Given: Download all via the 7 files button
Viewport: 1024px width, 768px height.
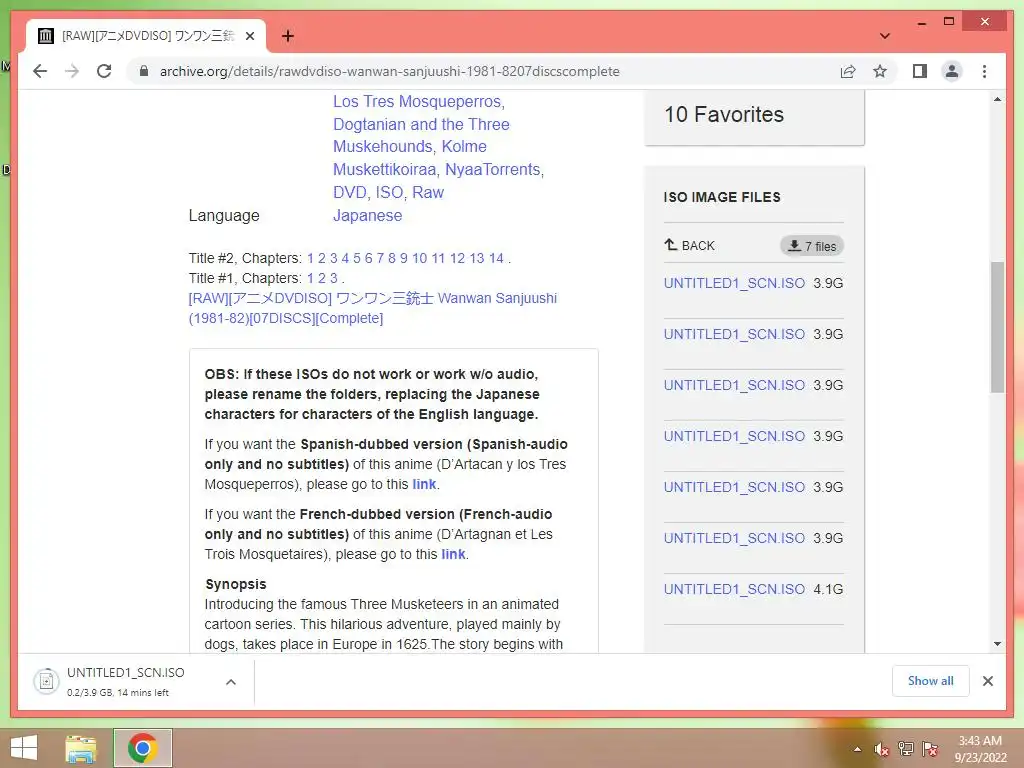Looking at the screenshot, I should coord(812,246).
